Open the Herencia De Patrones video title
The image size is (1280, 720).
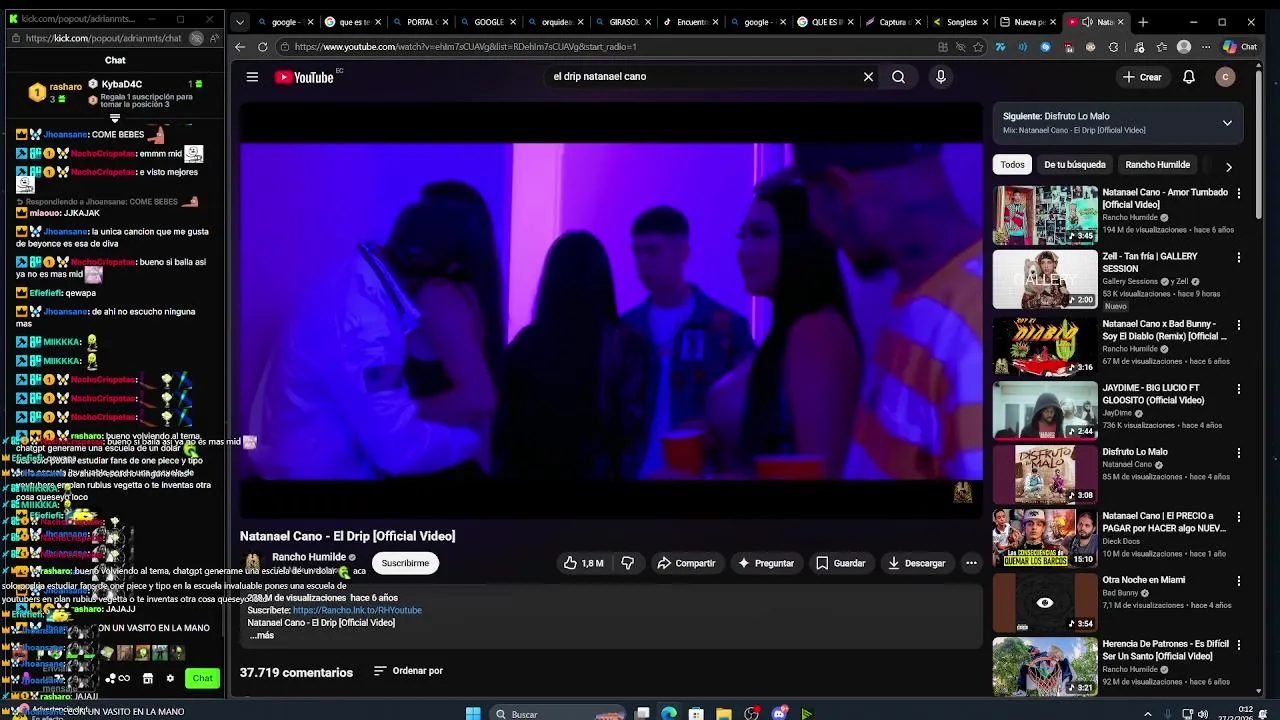tap(1165, 650)
